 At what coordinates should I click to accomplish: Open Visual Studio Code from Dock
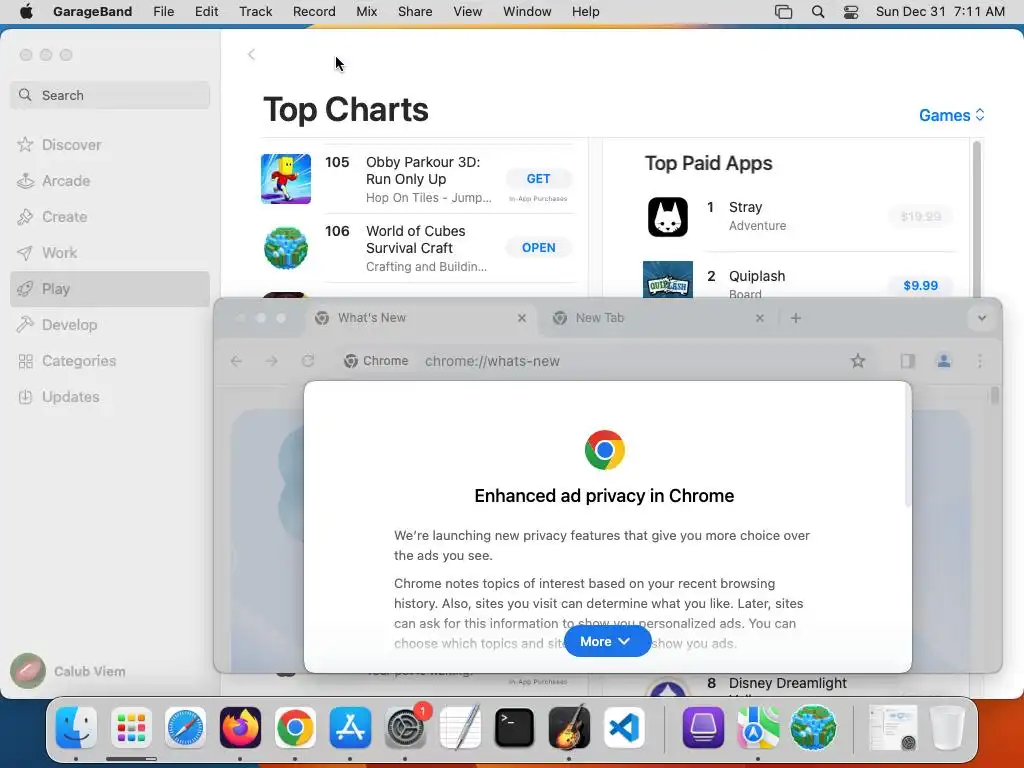(624, 728)
